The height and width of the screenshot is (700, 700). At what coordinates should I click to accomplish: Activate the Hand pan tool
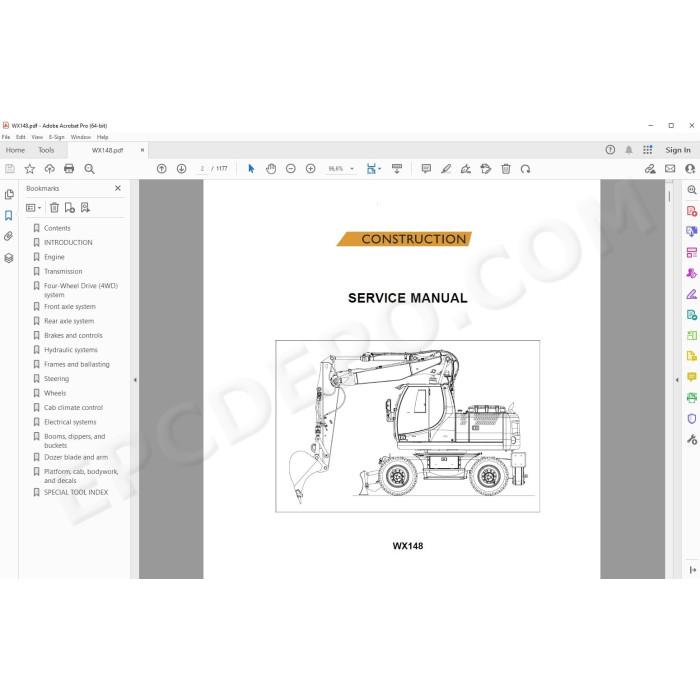[271, 169]
